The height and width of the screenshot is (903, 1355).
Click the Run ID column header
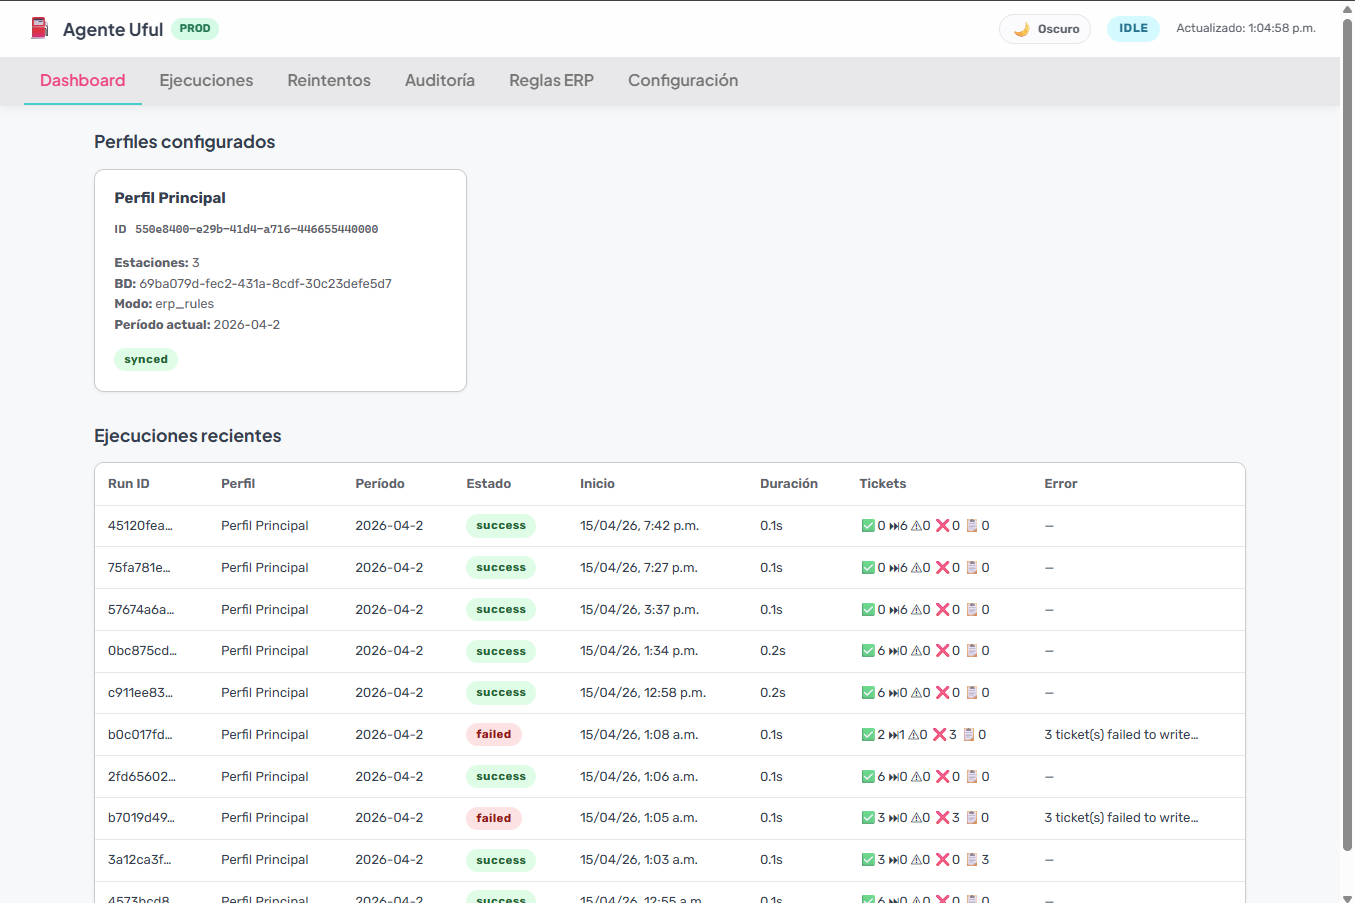(x=129, y=484)
